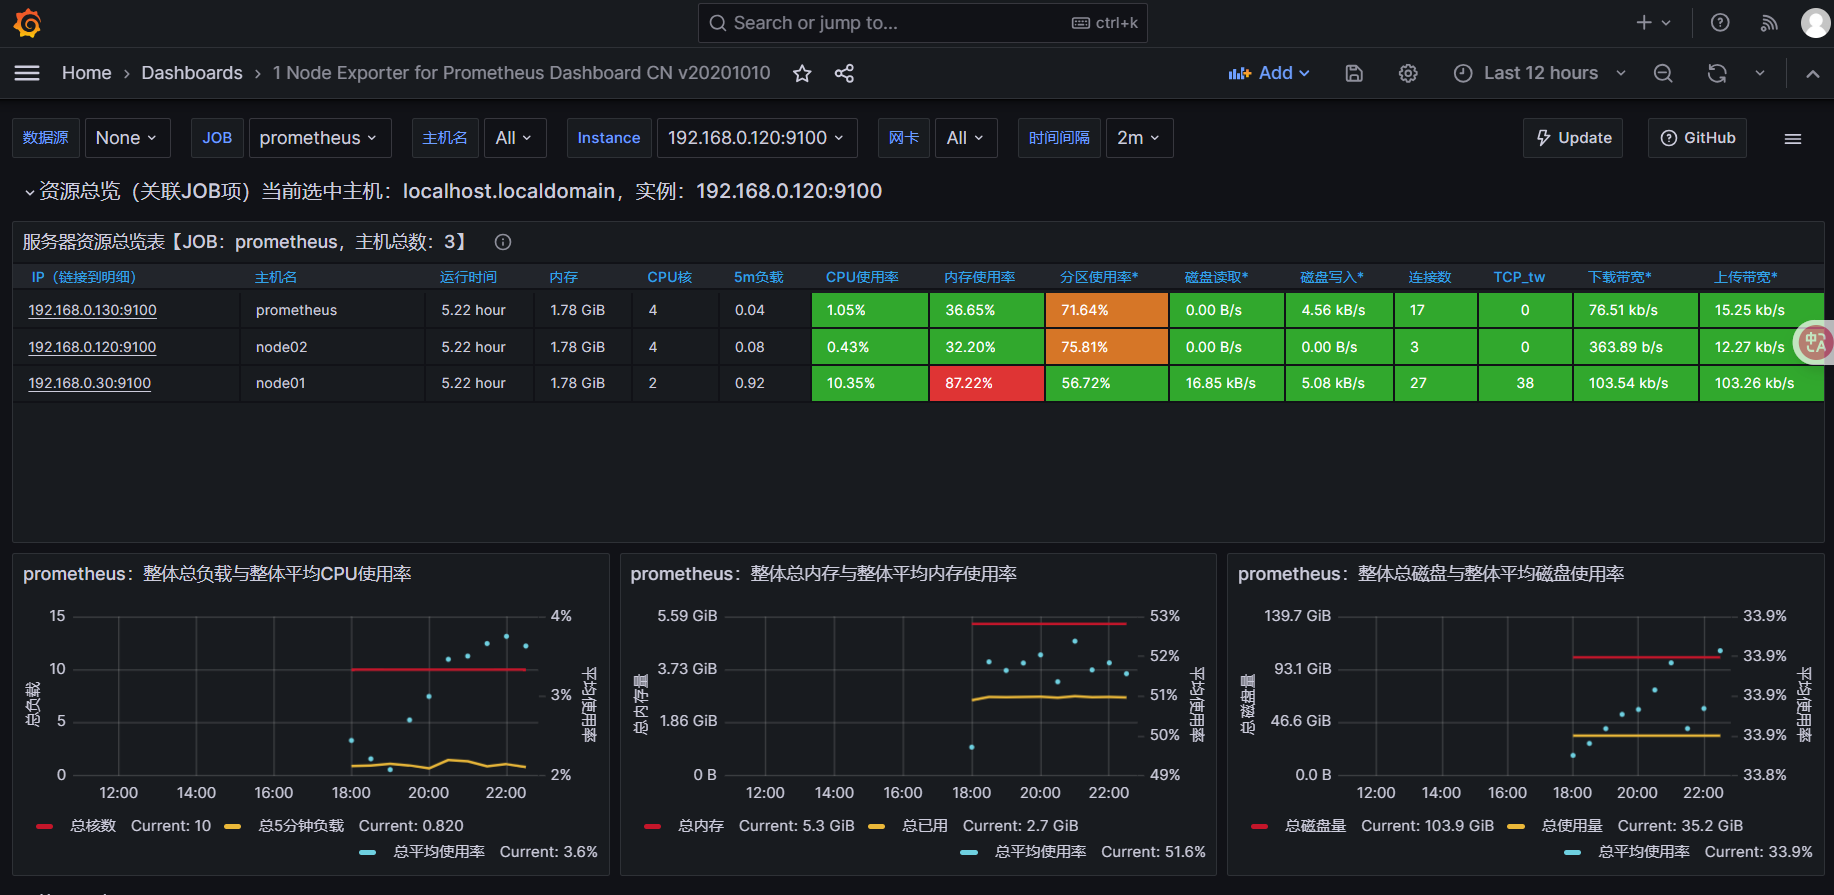Toggle 总5分钟负载 series legend
Viewport: 1834px width, 895px height.
(301, 826)
